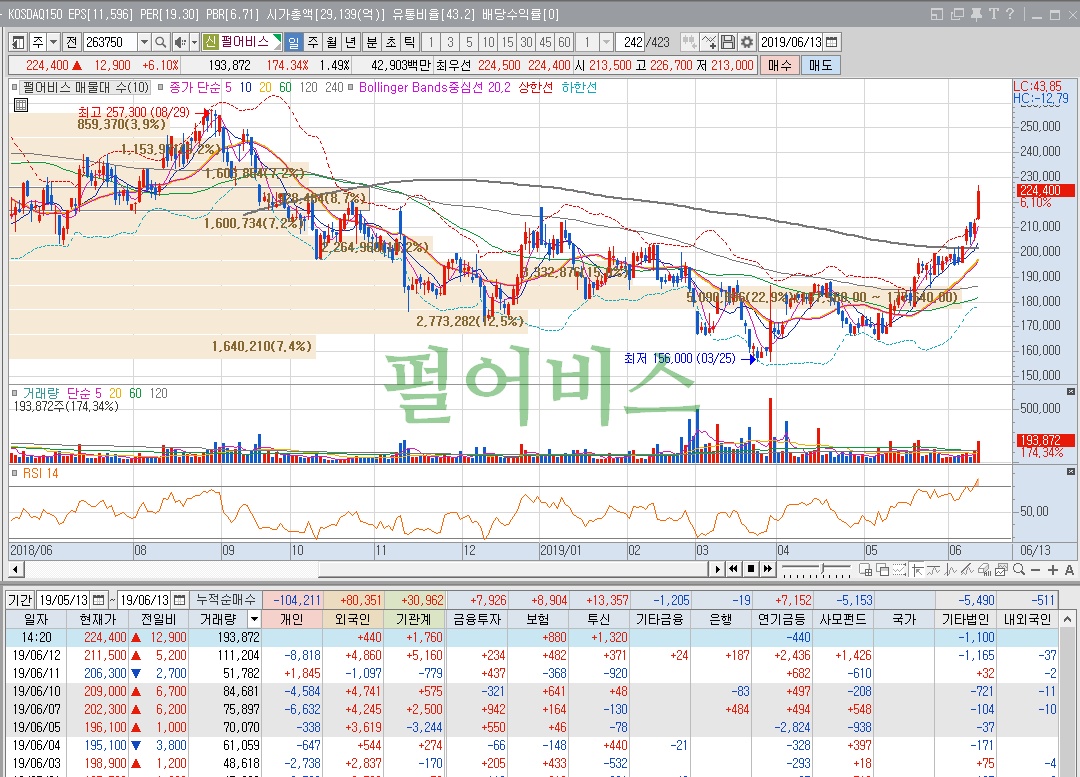1080x777 pixels.
Task: Click the 외국인 column header
Action: click(353, 619)
